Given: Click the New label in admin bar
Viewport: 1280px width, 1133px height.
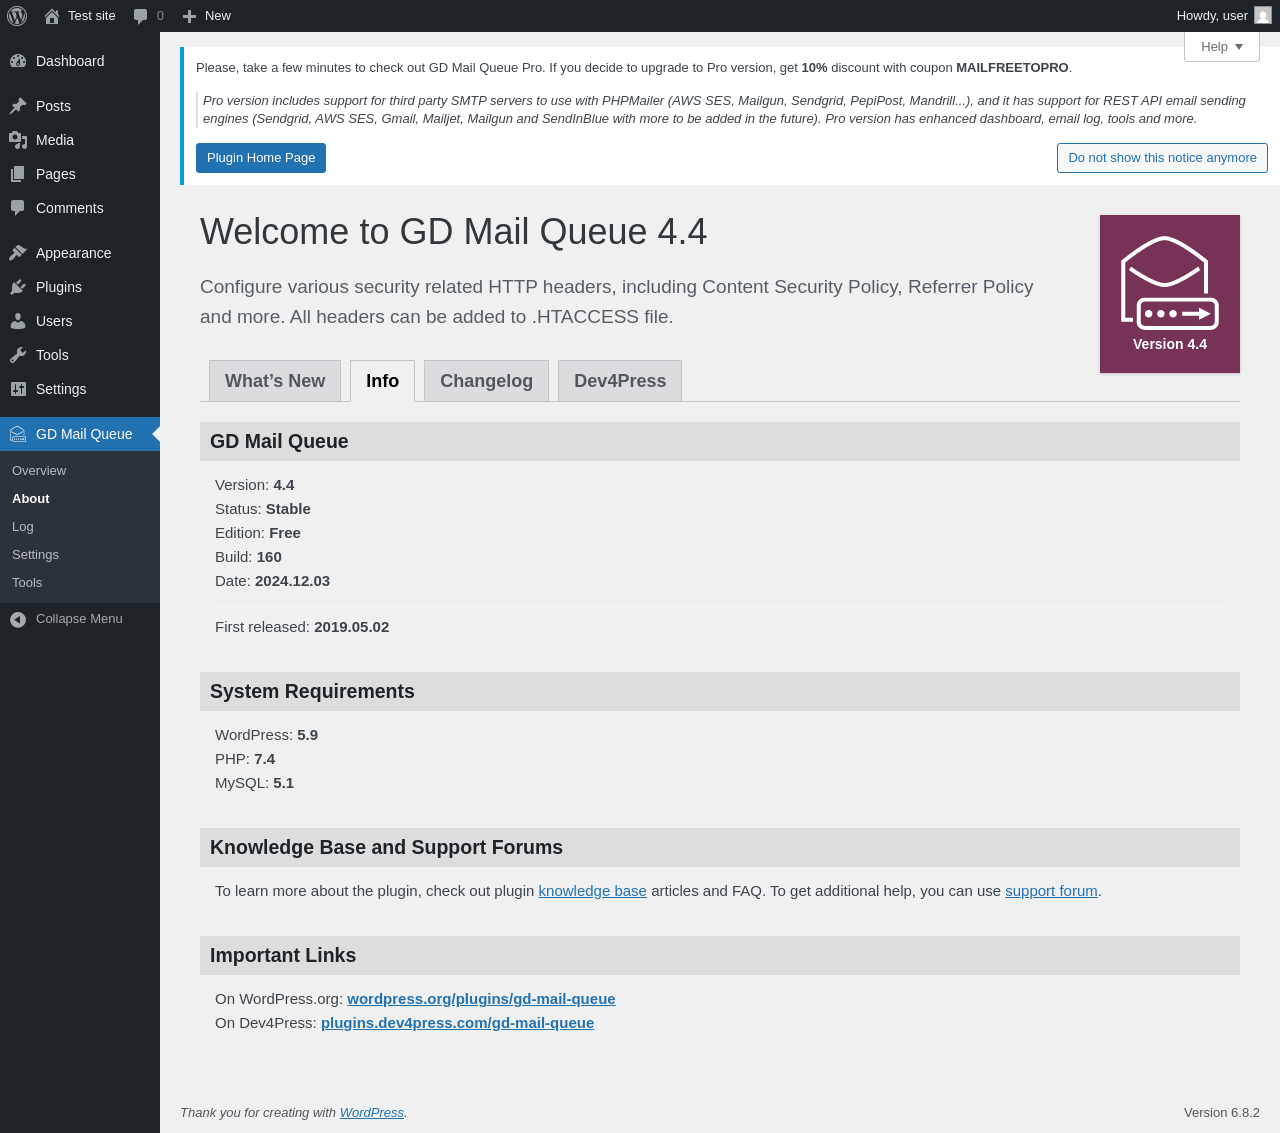Looking at the screenshot, I should (218, 16).
